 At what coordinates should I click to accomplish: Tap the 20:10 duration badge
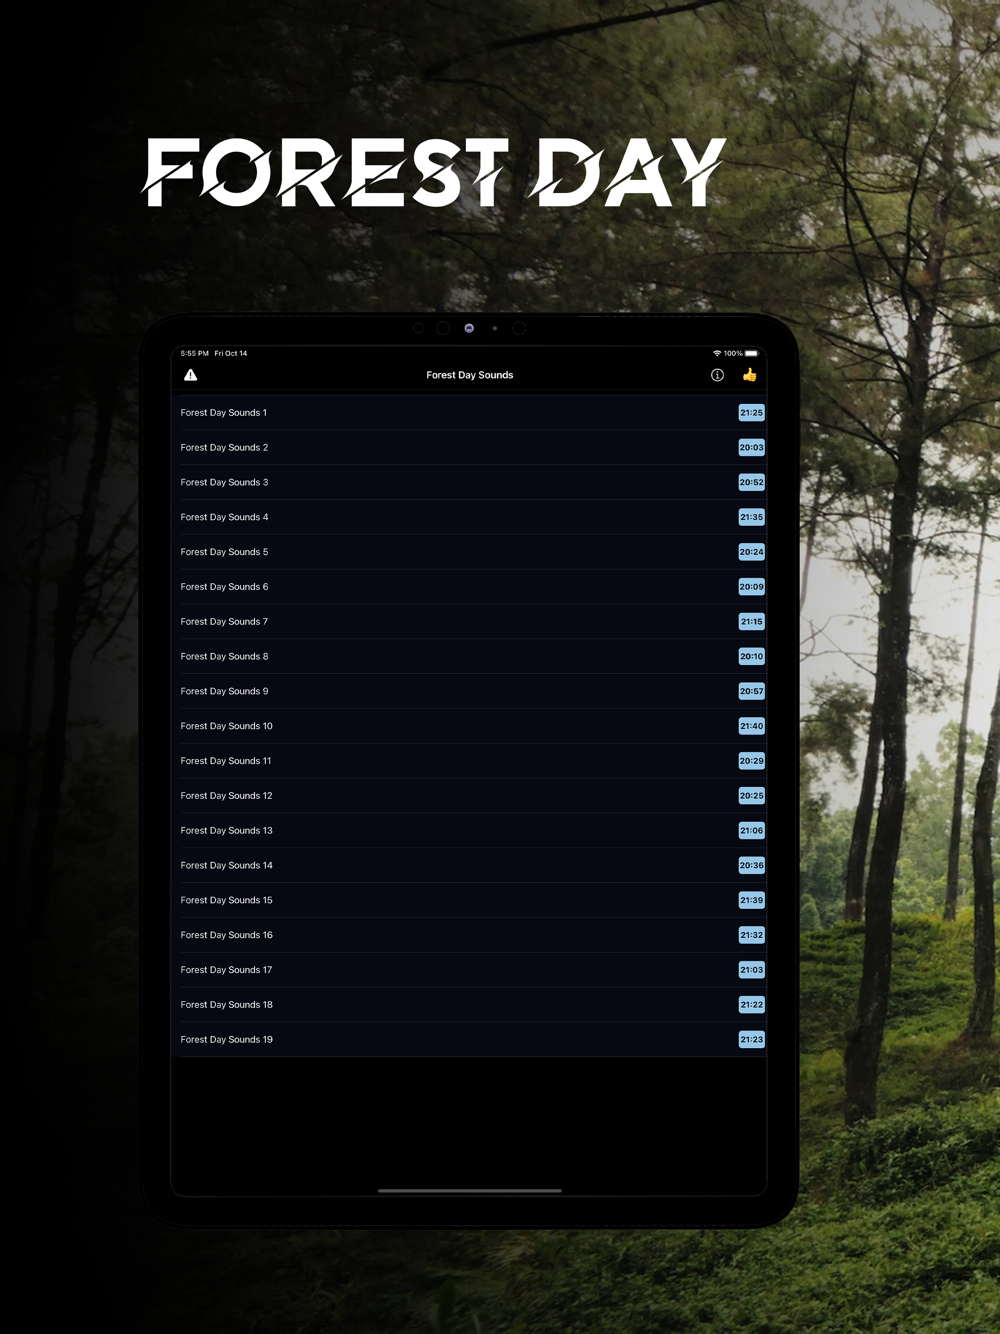pyautogui.click(x=751, y=657)
